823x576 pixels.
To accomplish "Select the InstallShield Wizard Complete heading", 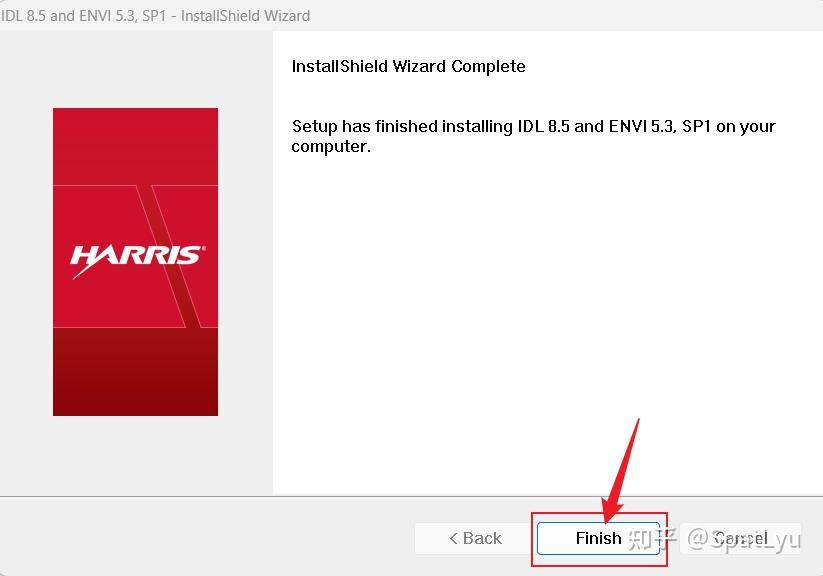I will (408, 66).
